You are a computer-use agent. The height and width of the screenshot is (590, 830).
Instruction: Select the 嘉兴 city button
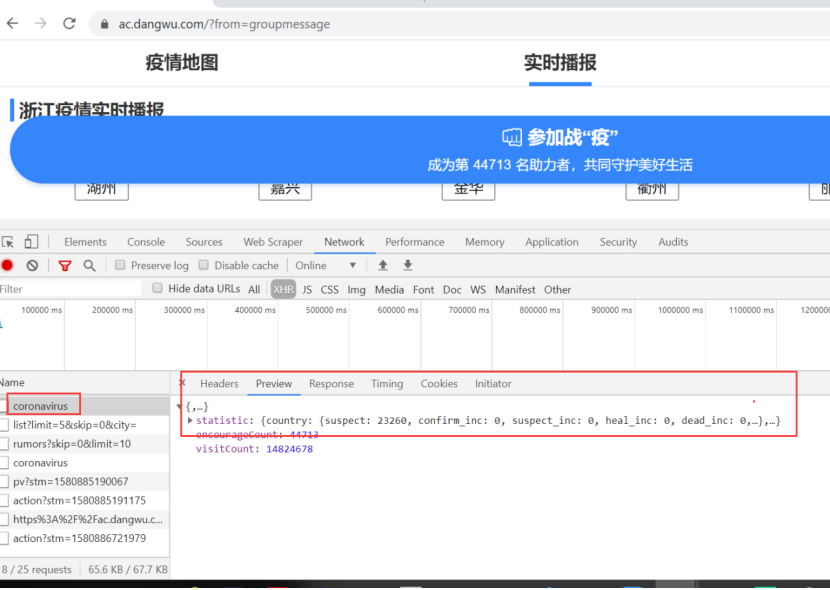285,189
